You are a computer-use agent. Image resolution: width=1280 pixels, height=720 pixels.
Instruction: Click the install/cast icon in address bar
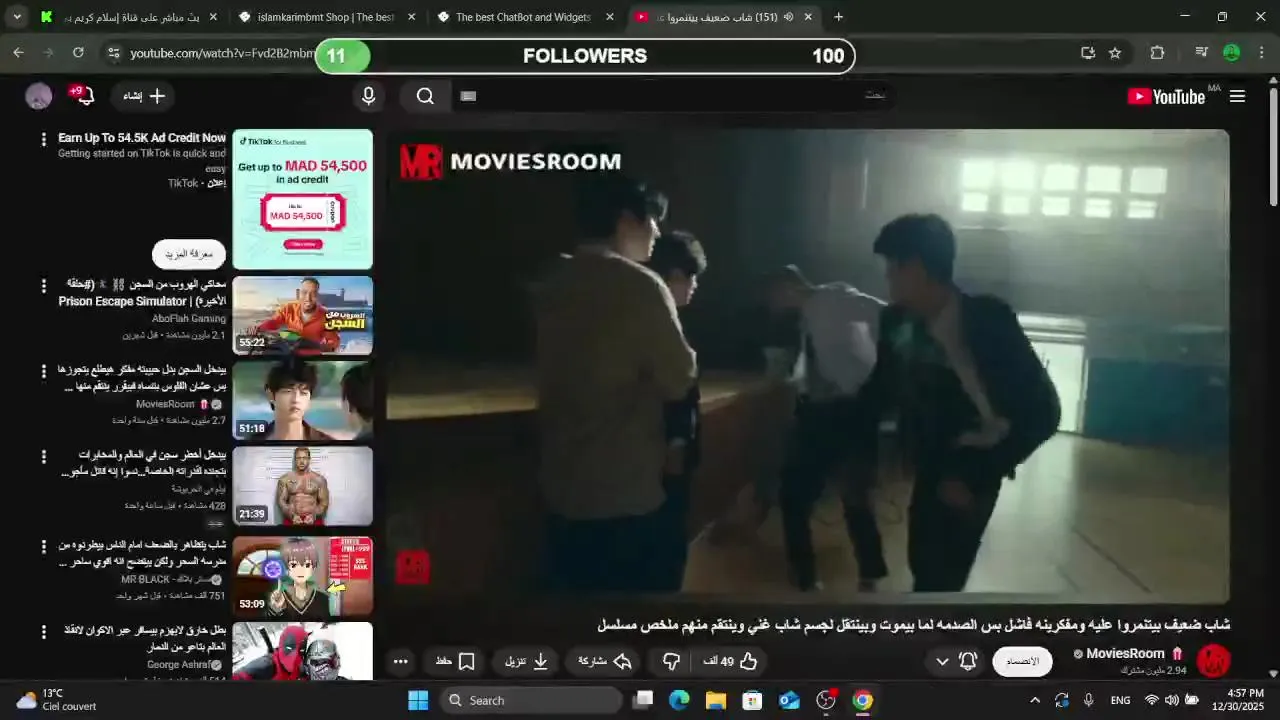coord(1088,53)
